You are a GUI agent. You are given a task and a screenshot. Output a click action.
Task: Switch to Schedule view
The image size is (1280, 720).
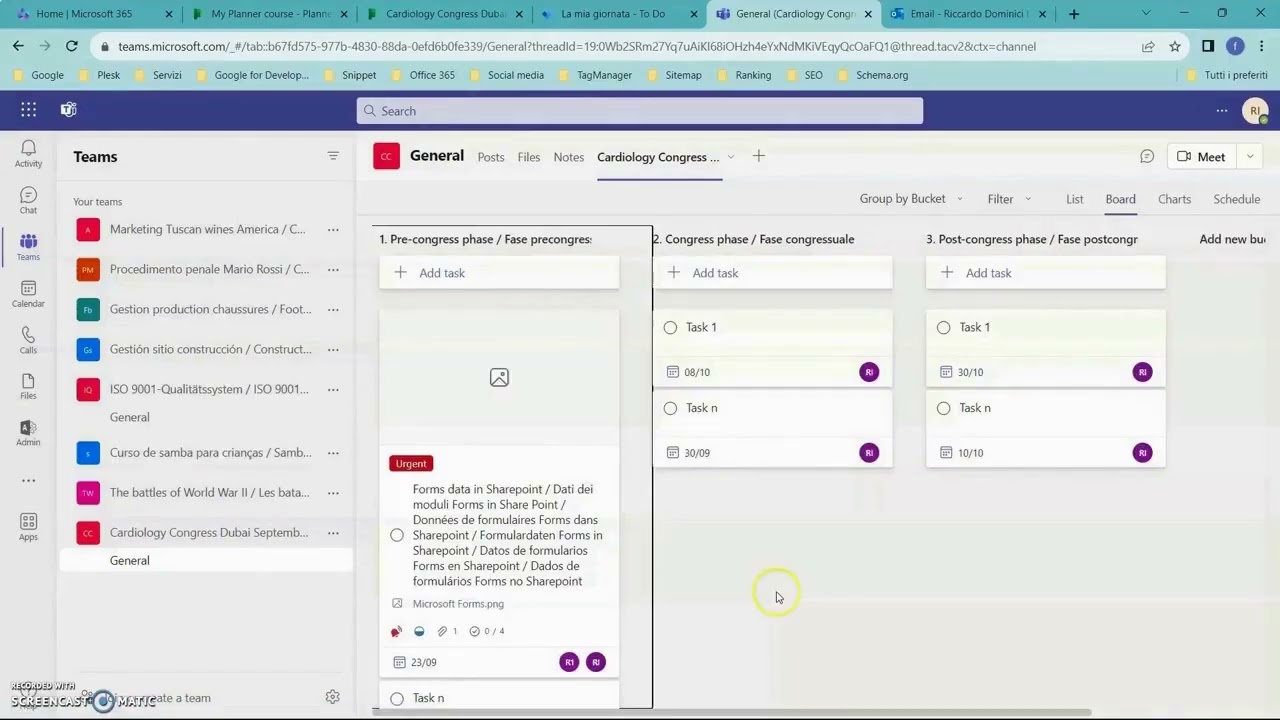click(1236, 199)
